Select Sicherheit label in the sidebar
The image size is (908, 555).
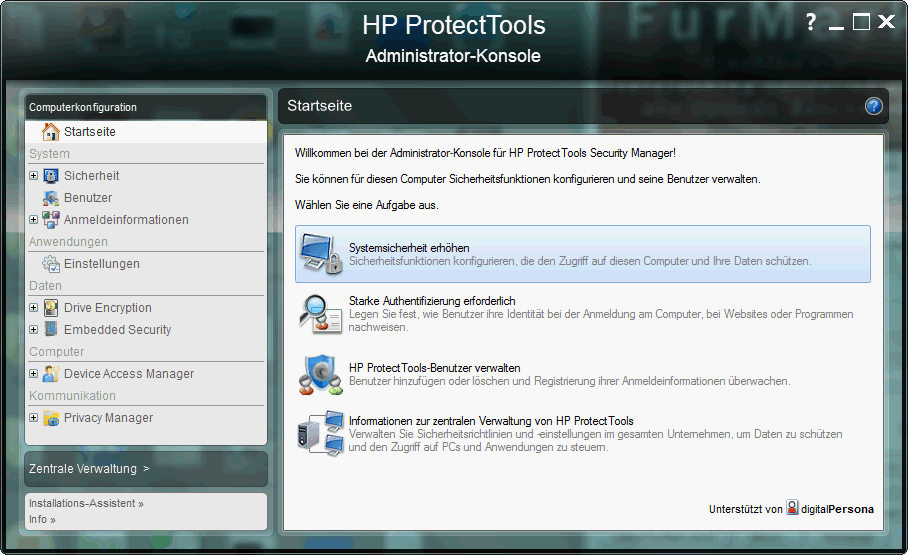pos(91,176)
